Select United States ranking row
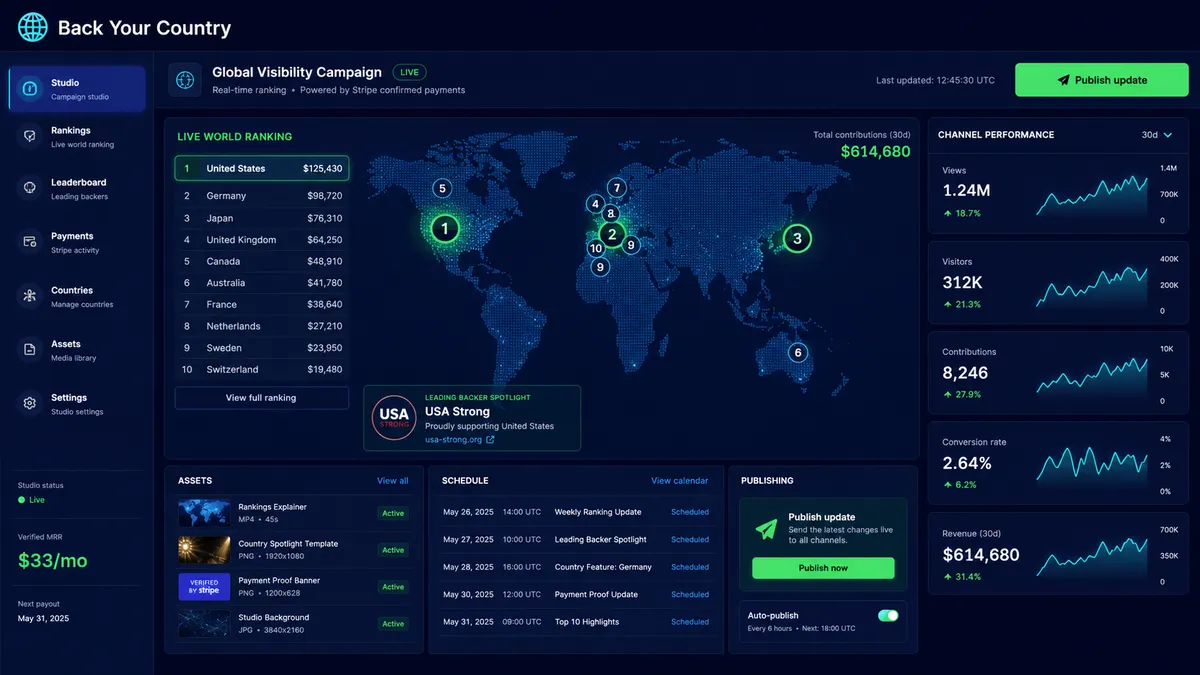Image resolution: width=1200 pixels, height=675 pixels. [261, 168]
